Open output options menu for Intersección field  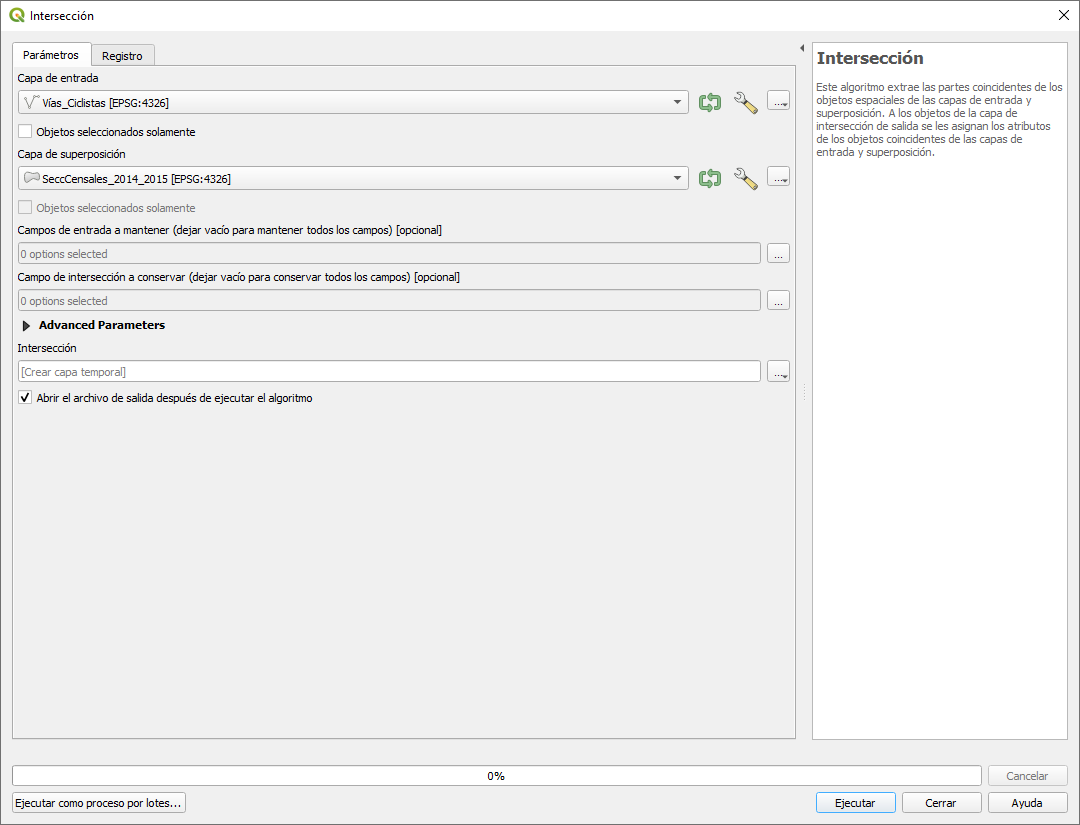(778, 371)
